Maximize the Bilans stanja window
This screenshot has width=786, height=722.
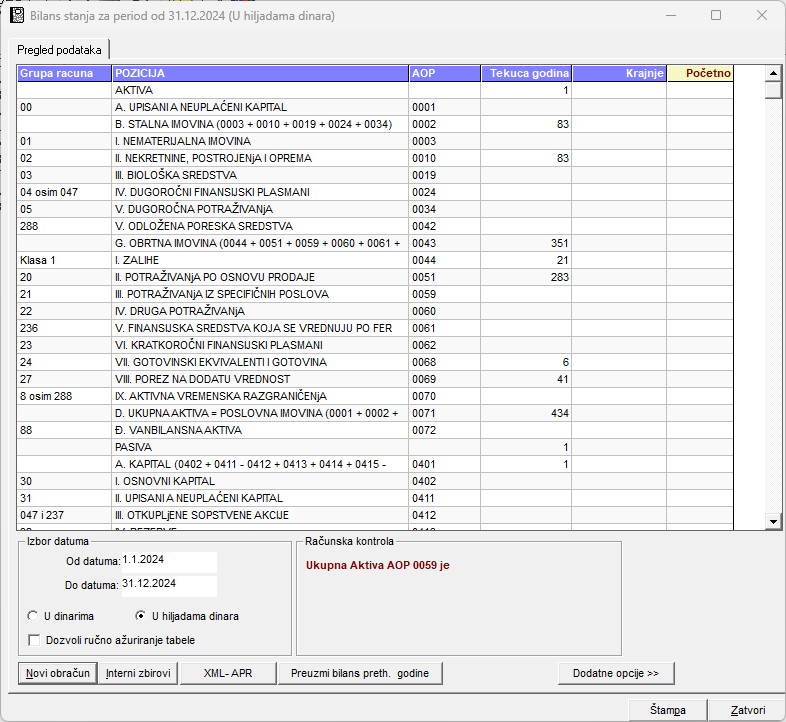tap(716, 16)
